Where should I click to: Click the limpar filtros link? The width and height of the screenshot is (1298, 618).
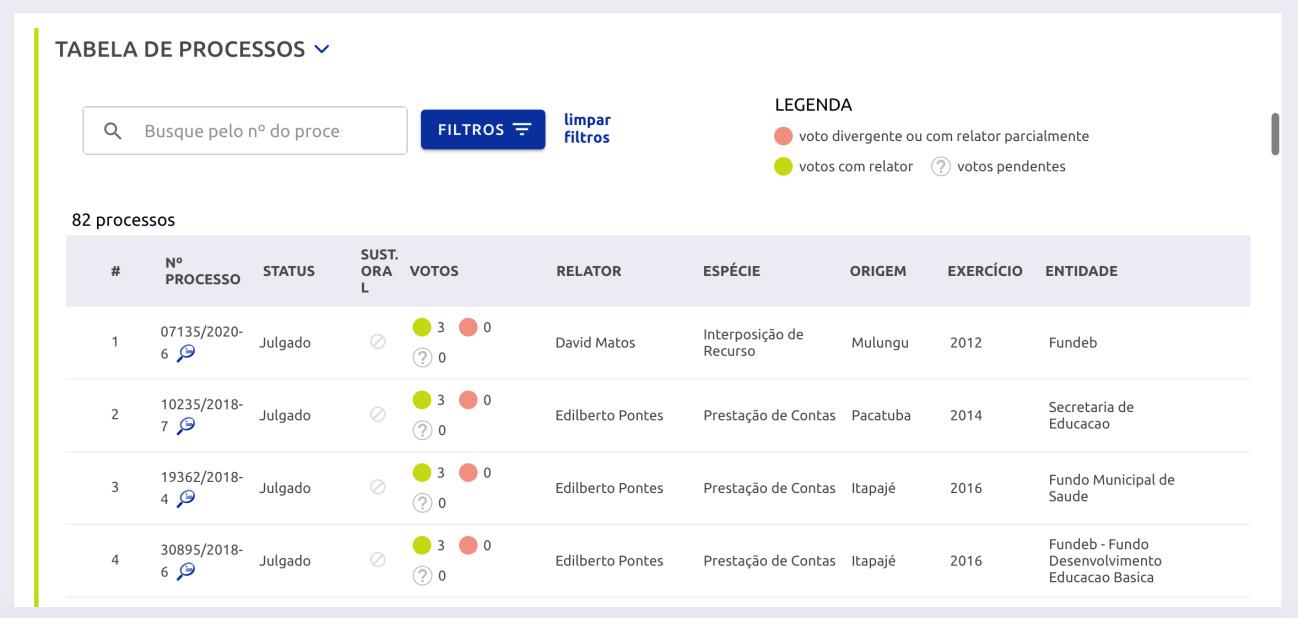(587, 129)
